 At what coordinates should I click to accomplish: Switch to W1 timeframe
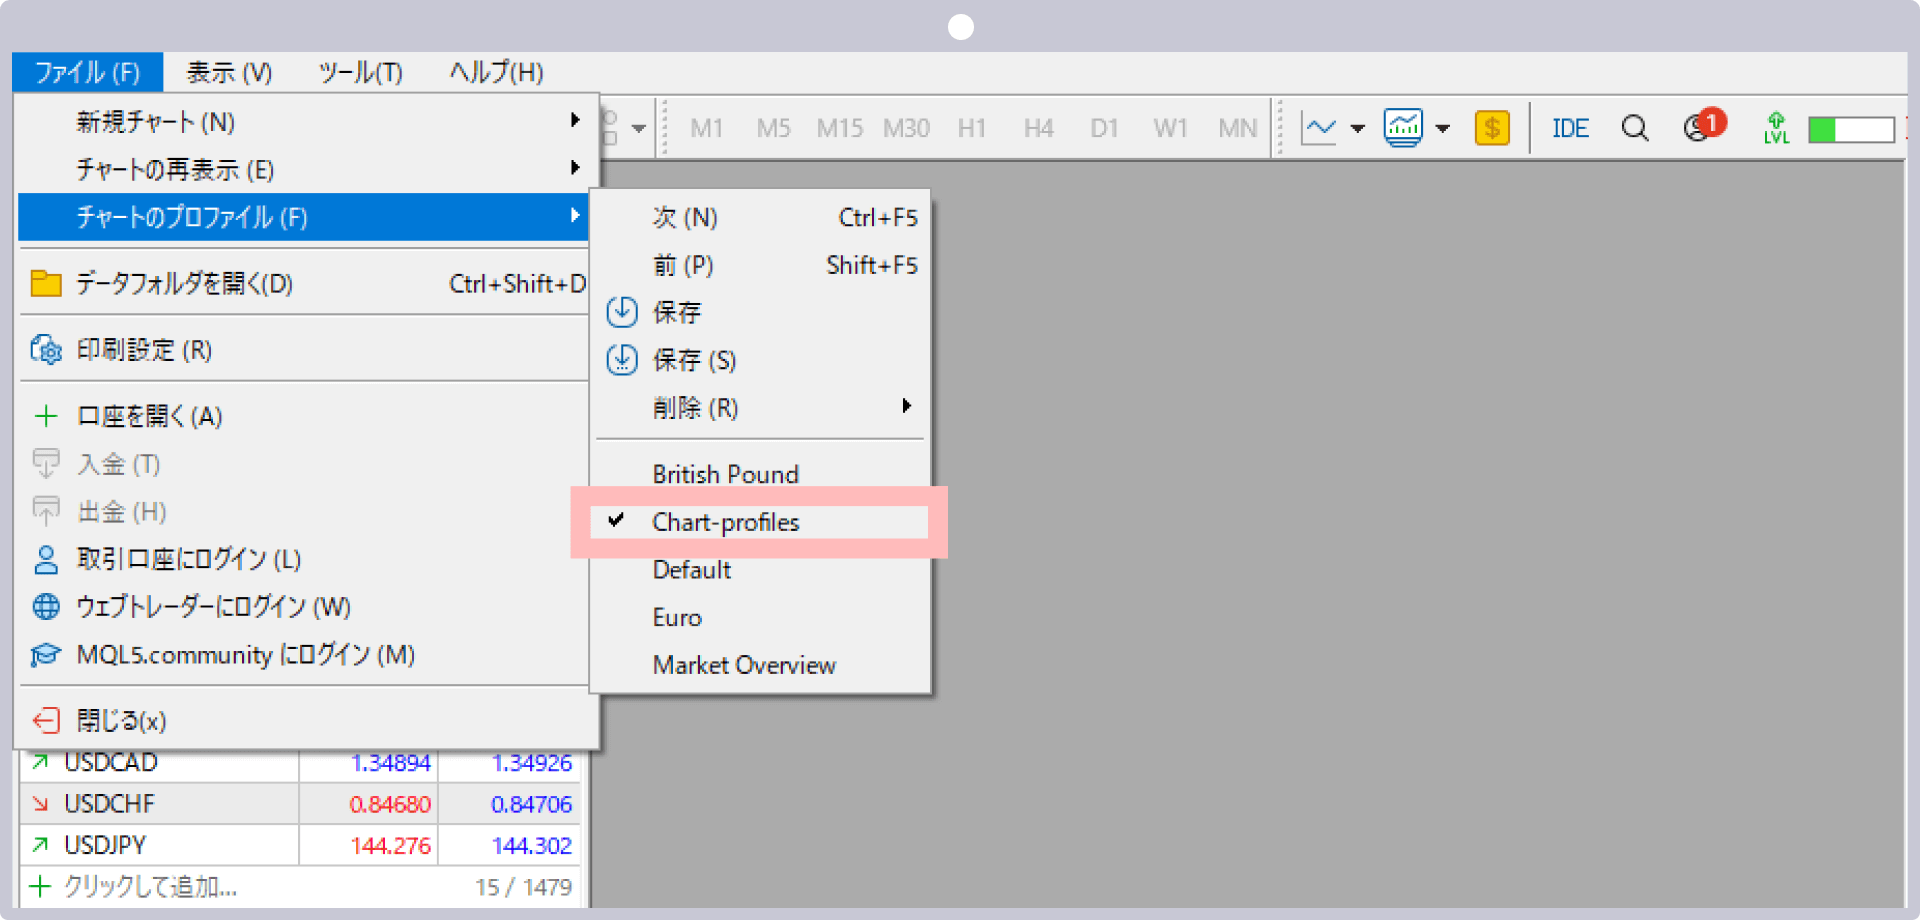[1170, 128]
